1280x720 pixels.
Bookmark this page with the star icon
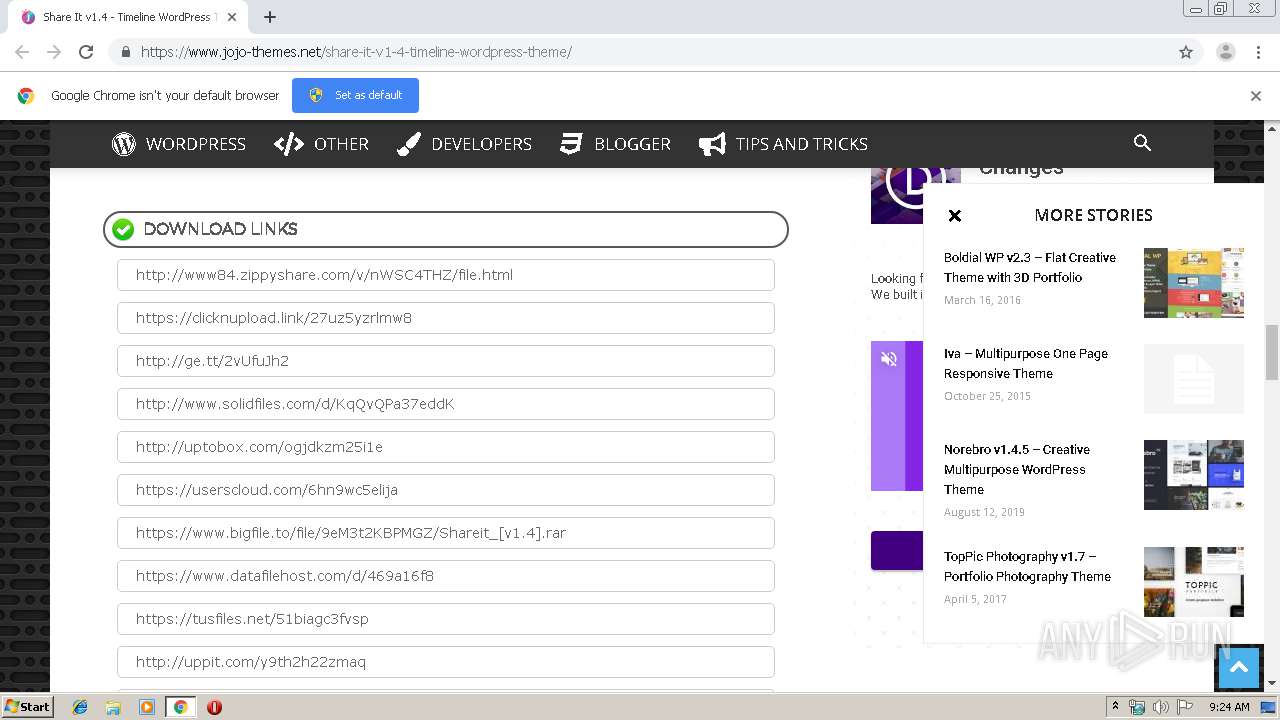pos(1186,52)
